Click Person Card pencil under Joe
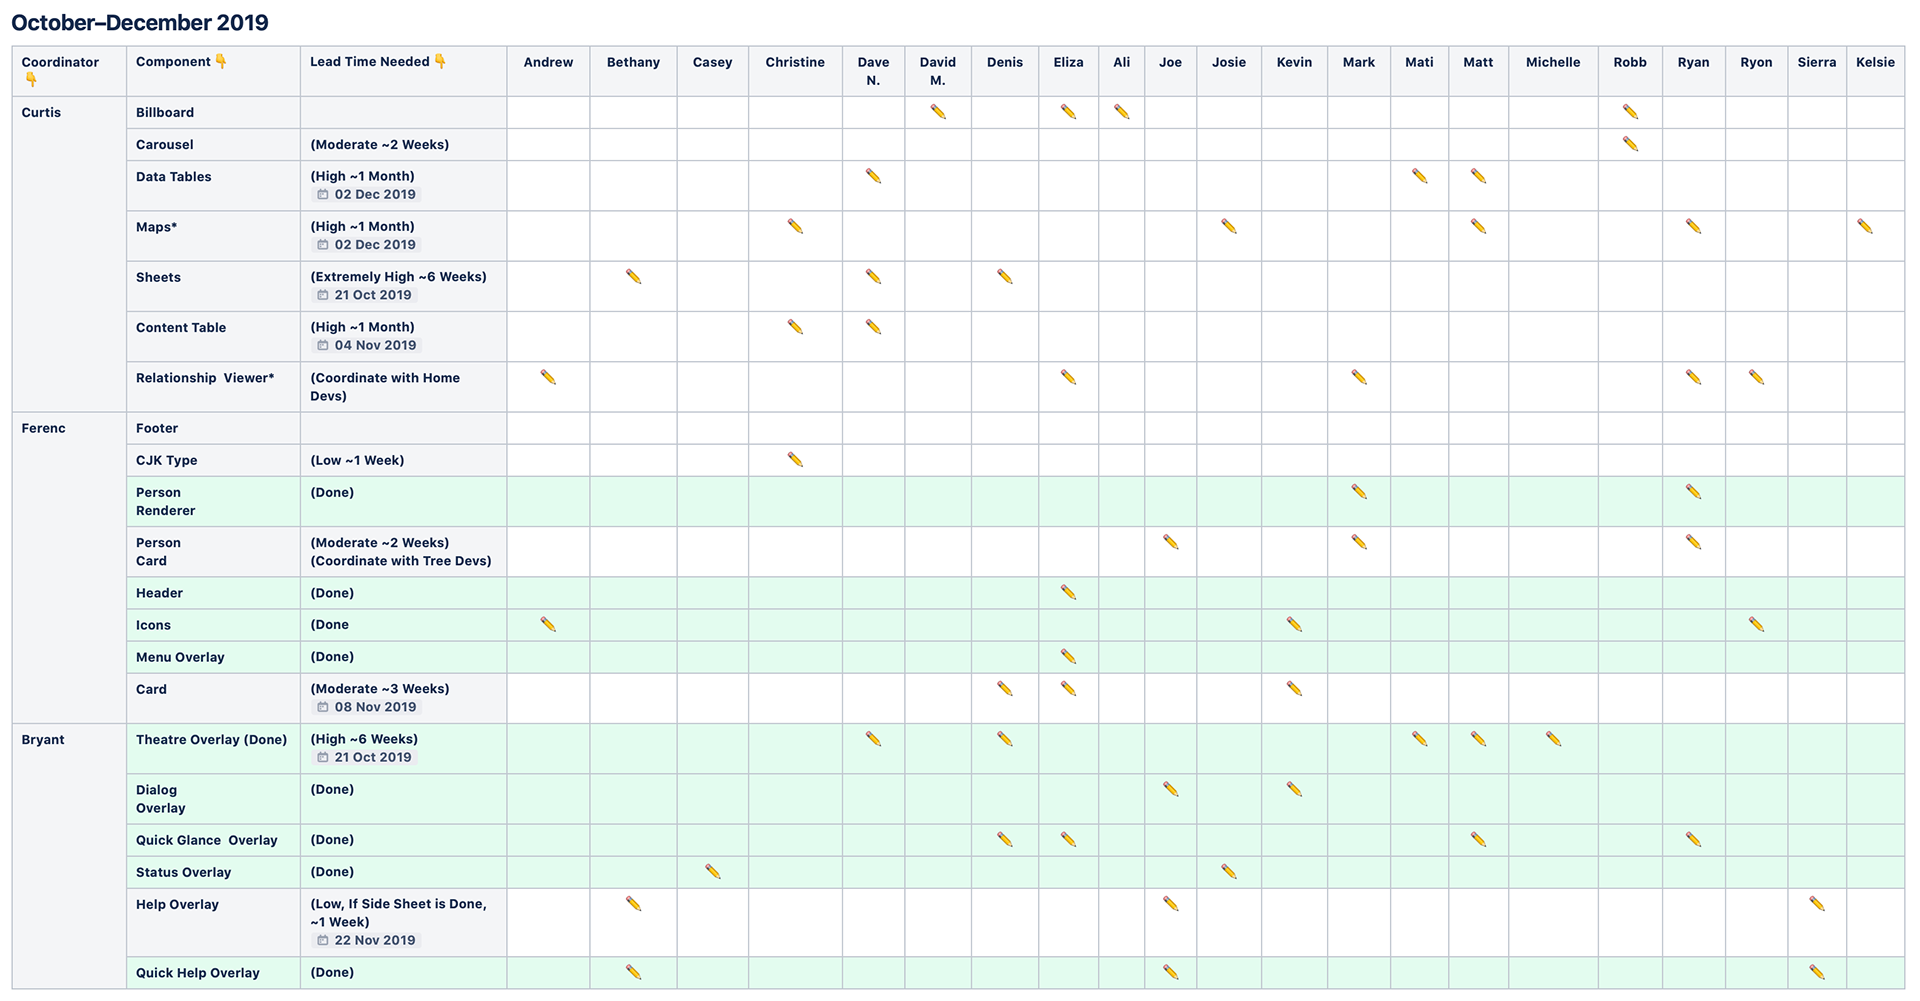The image size is (1920, 1001). [1170, 542]
